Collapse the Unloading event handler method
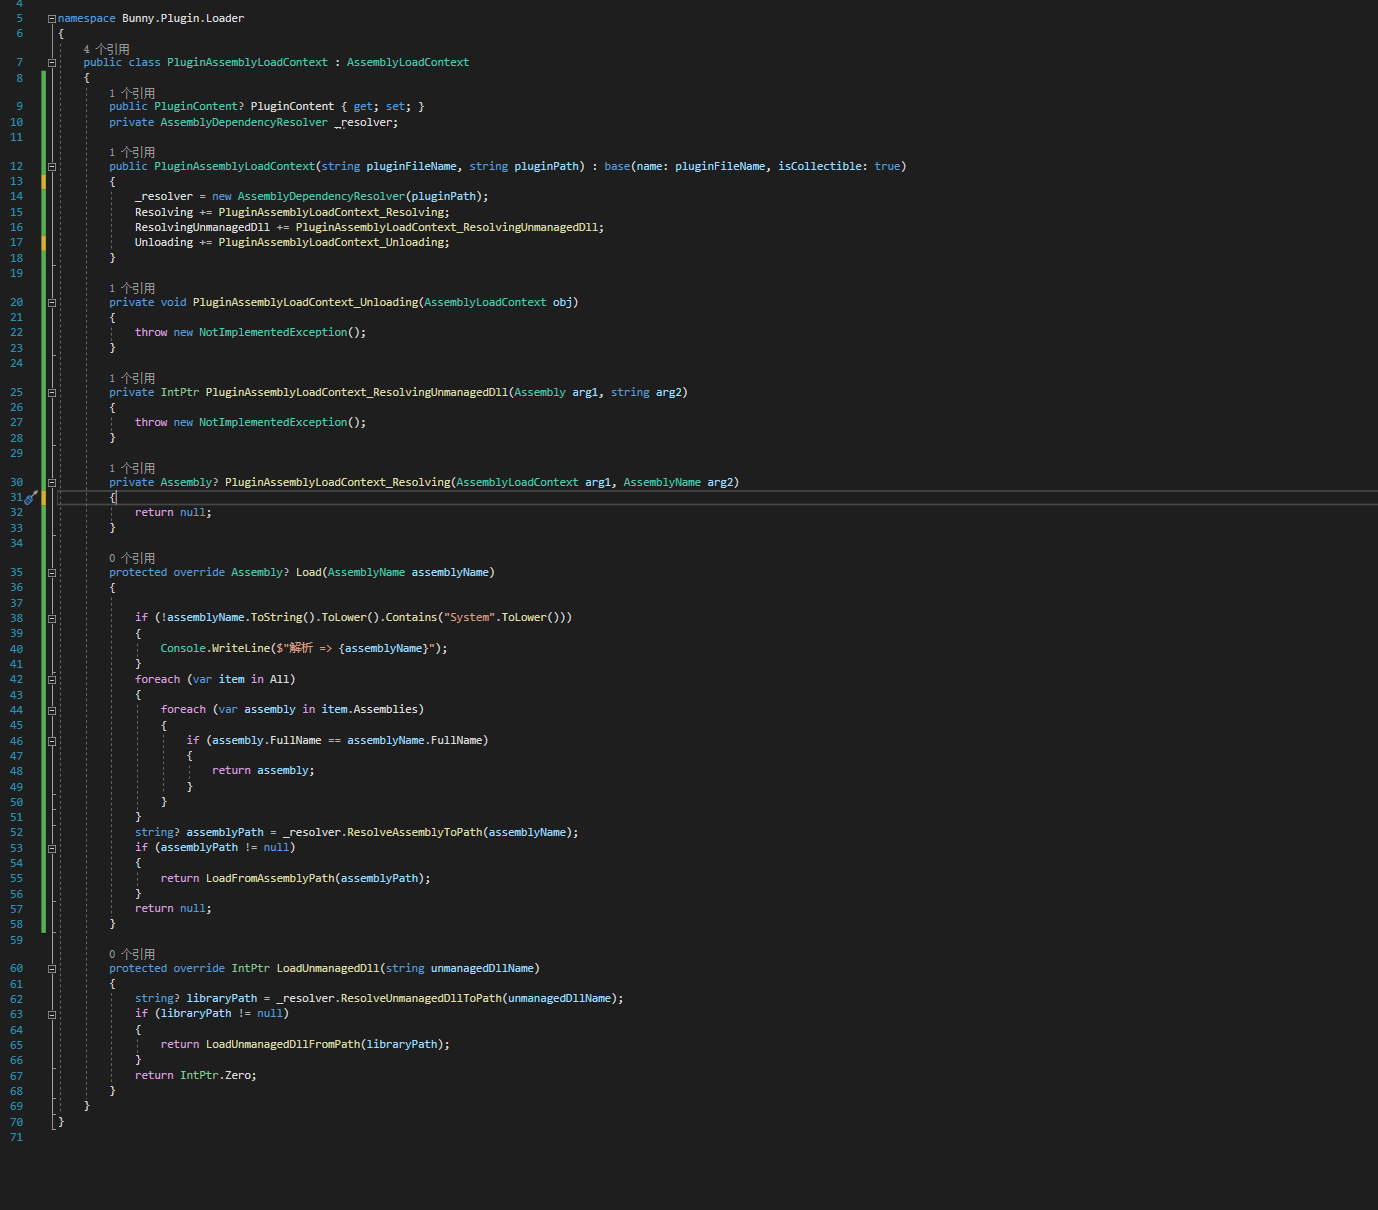This screenshot has height=1210, width=1378. point(51,302)
